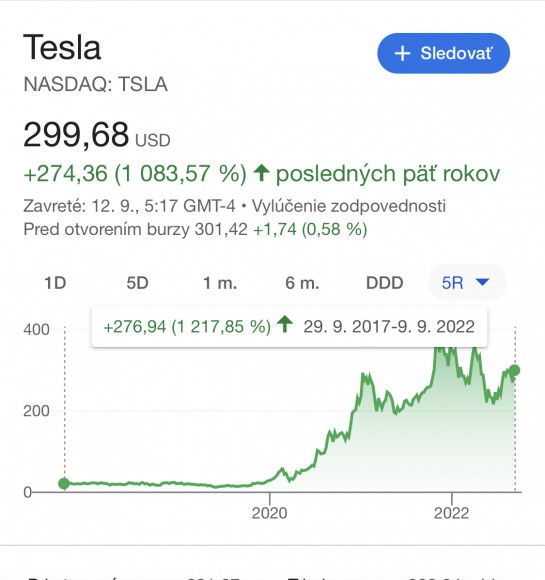Click the up arrow in chart tooltip

[285, 324]
